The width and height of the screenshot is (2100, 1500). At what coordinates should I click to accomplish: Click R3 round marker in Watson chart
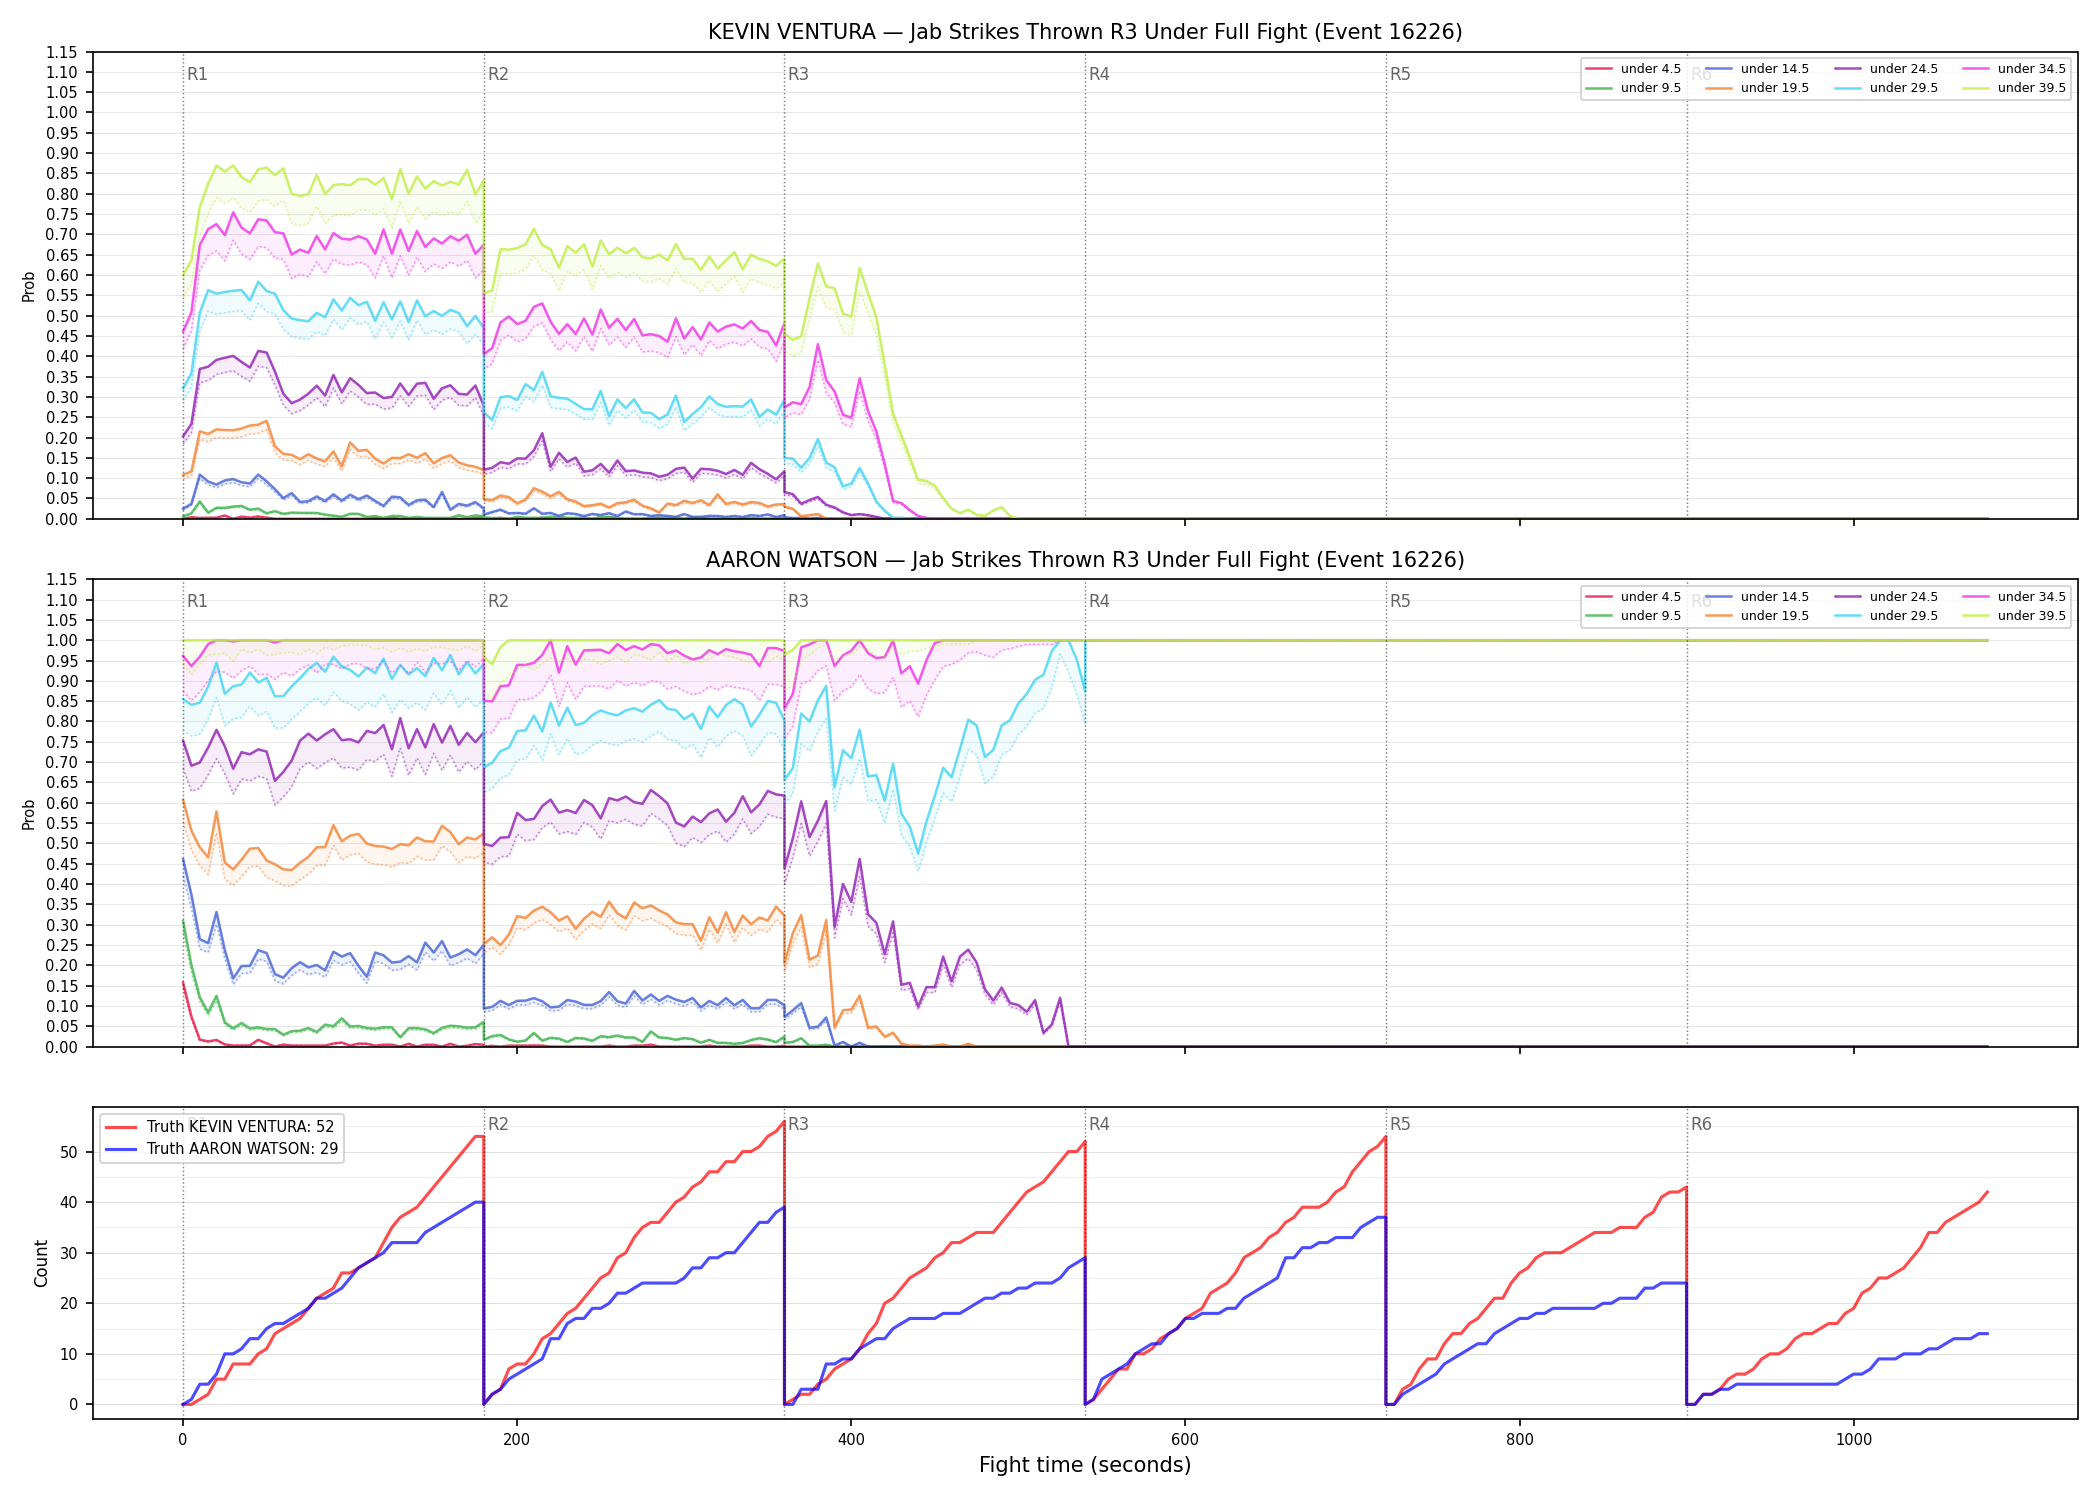[798, 601]
